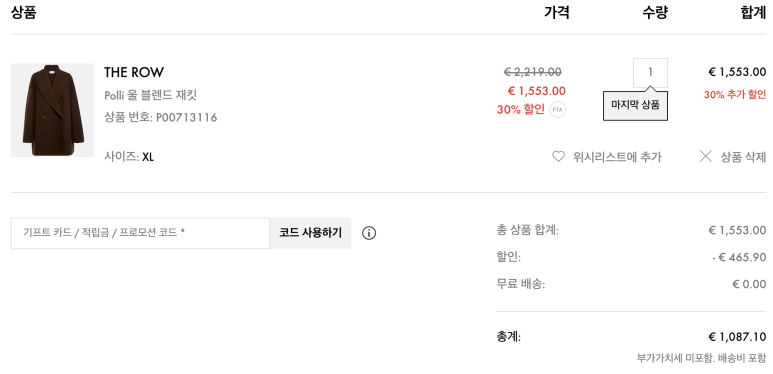Click the struck-through € 2,219.00 price

[x=532, y=72]
